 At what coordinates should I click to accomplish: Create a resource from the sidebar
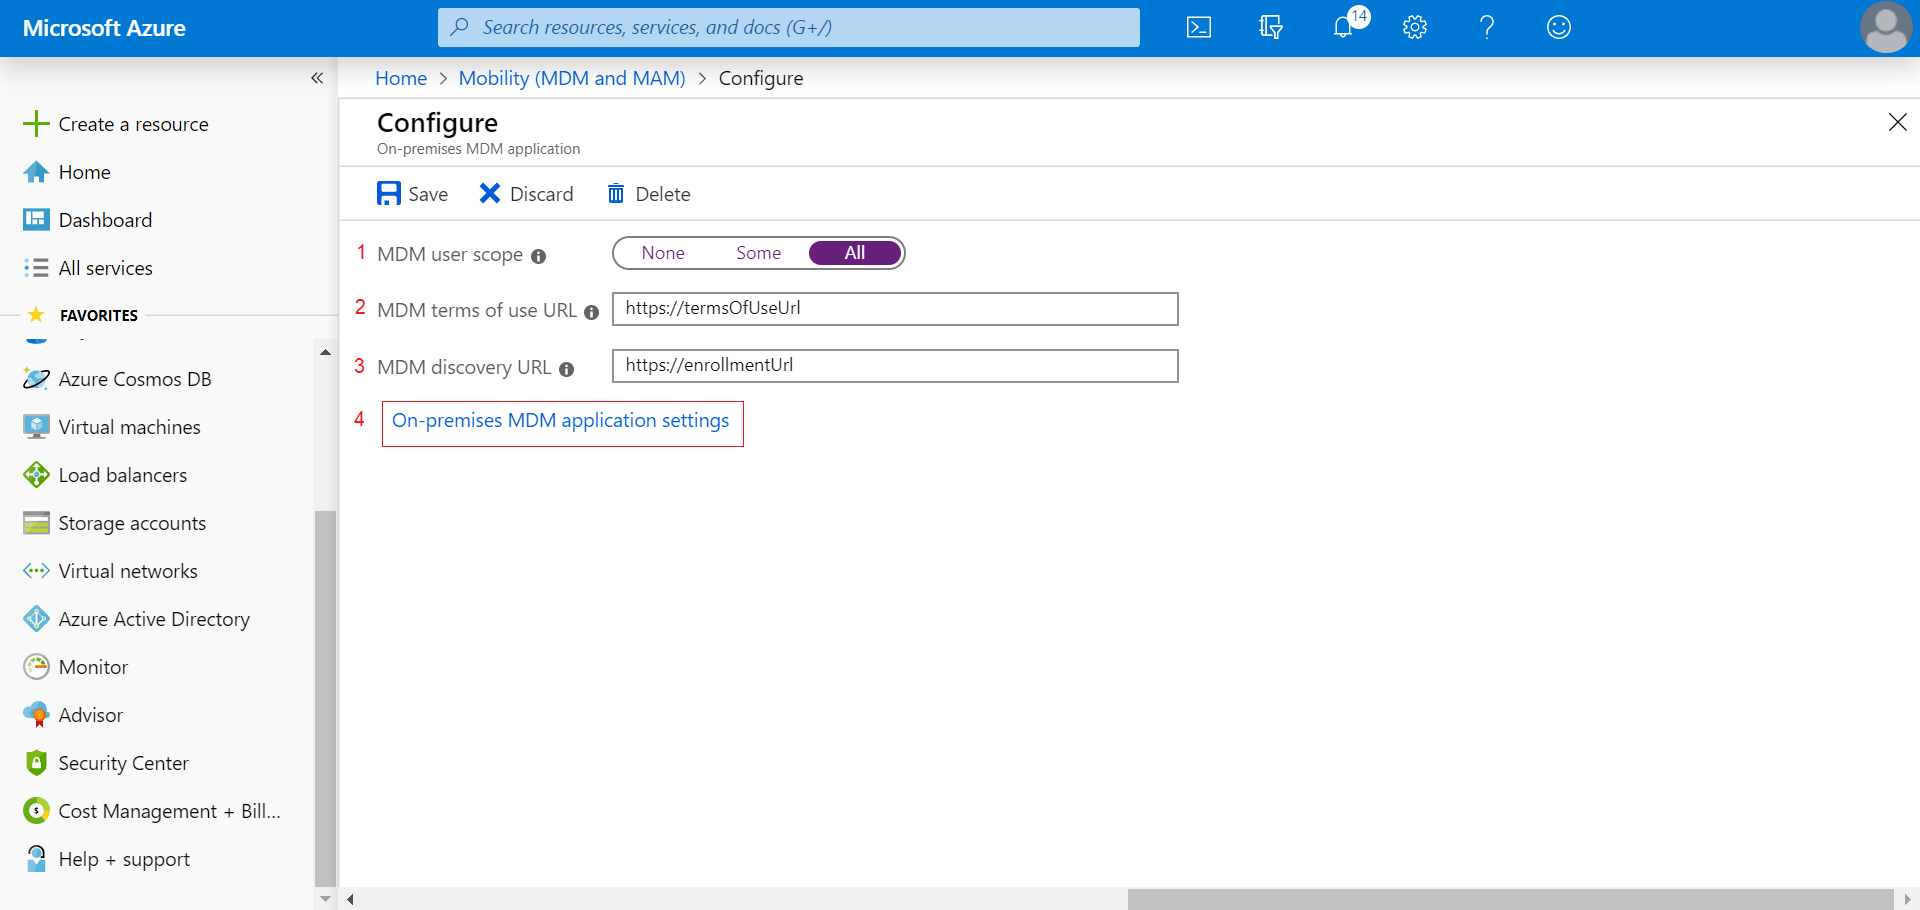133,123
